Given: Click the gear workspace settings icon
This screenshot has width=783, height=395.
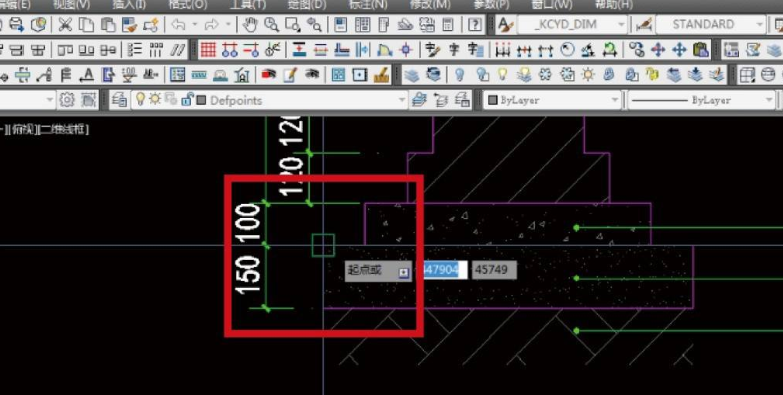Looking at the screenshot, I should click(67, 100).
